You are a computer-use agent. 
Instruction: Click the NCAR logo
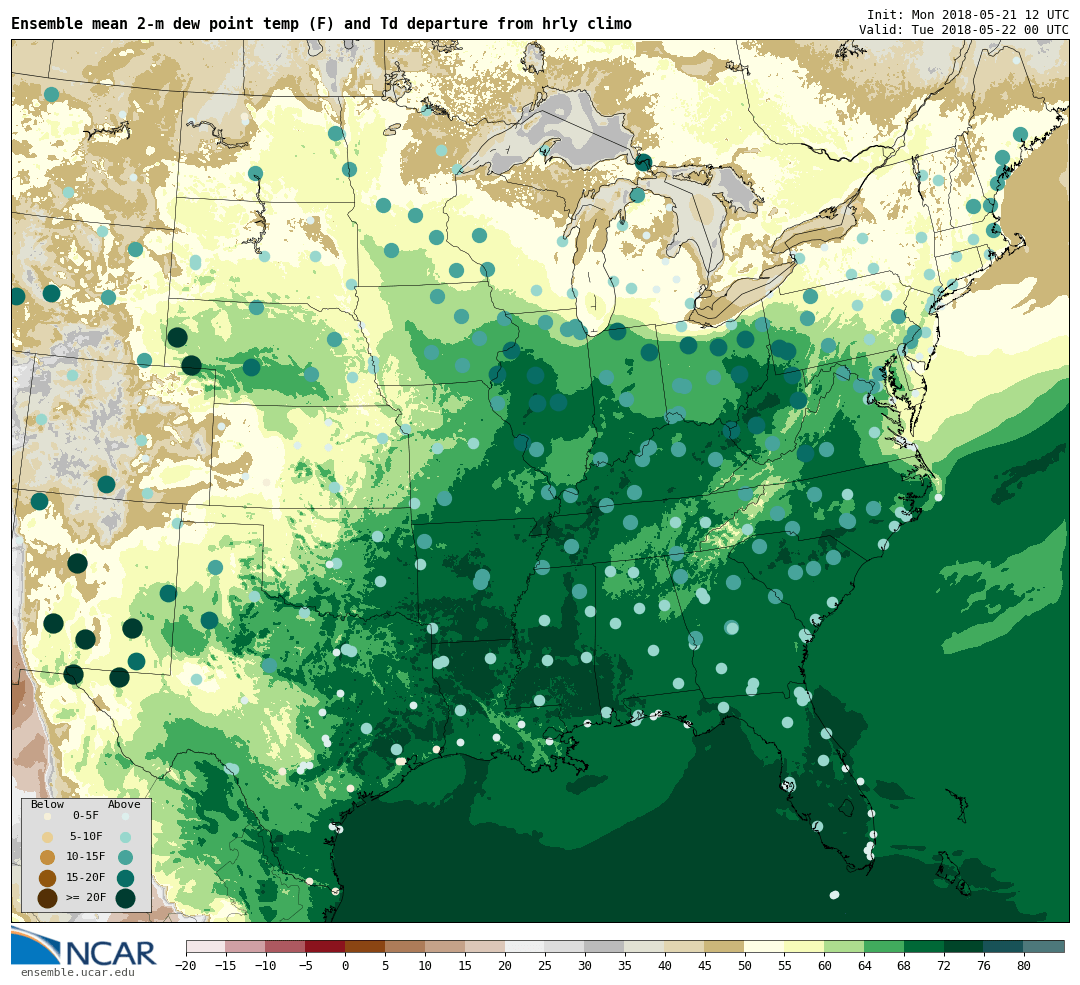(x=83, y=947)
